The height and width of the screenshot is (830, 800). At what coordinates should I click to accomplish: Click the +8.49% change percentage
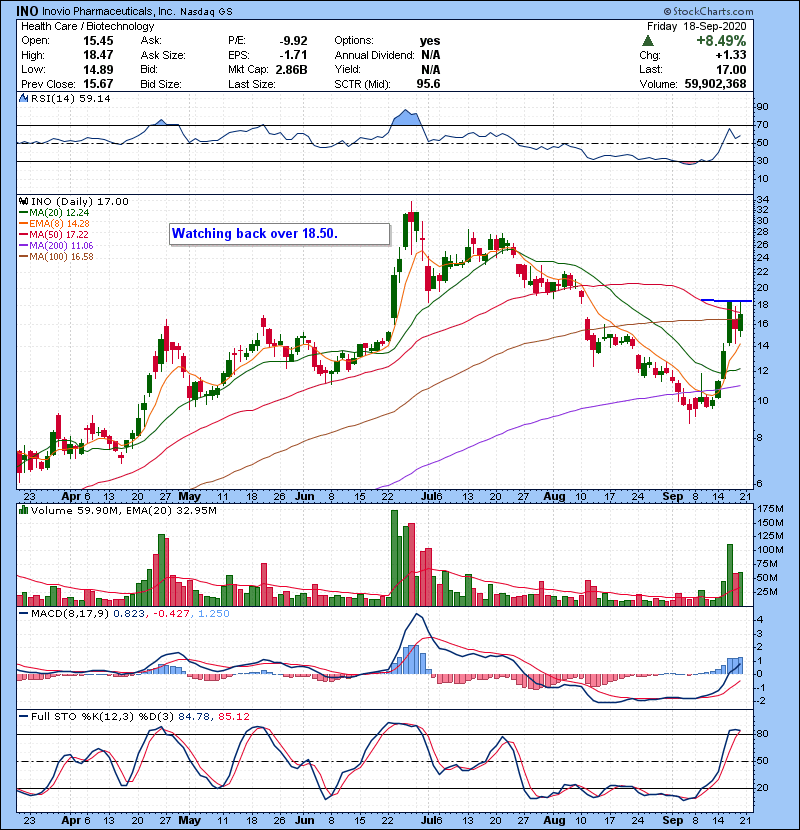coord(721,41)
